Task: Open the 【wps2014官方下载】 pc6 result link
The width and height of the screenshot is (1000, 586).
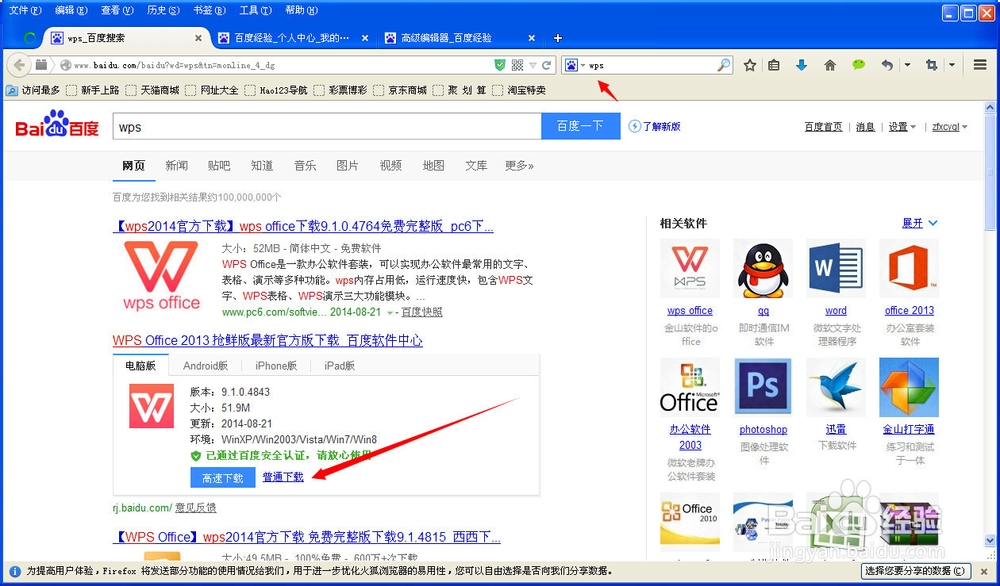Action: pyautogui.click(x=303, y=226)
